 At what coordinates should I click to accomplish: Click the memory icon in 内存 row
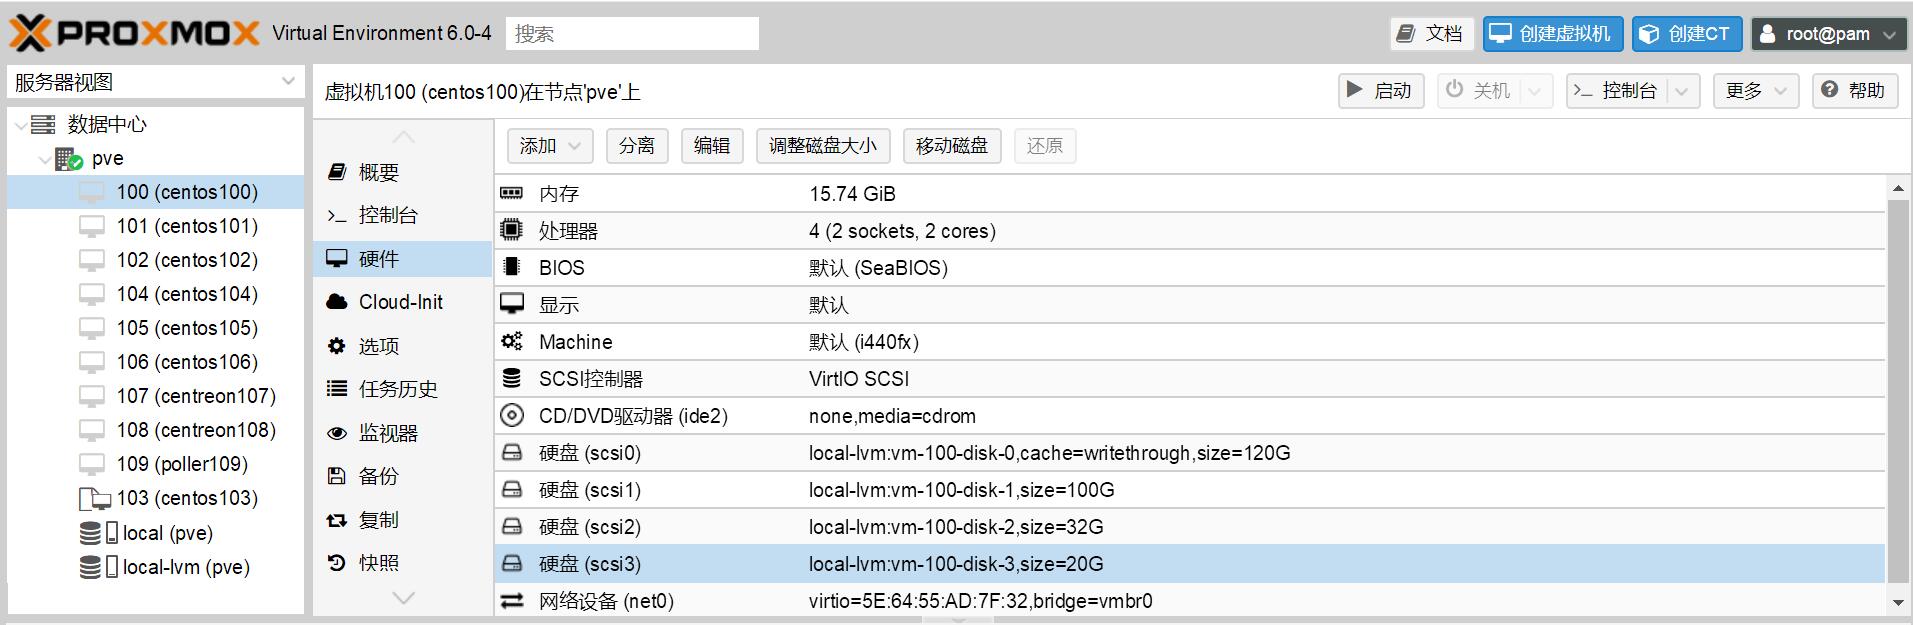(511, 193)
